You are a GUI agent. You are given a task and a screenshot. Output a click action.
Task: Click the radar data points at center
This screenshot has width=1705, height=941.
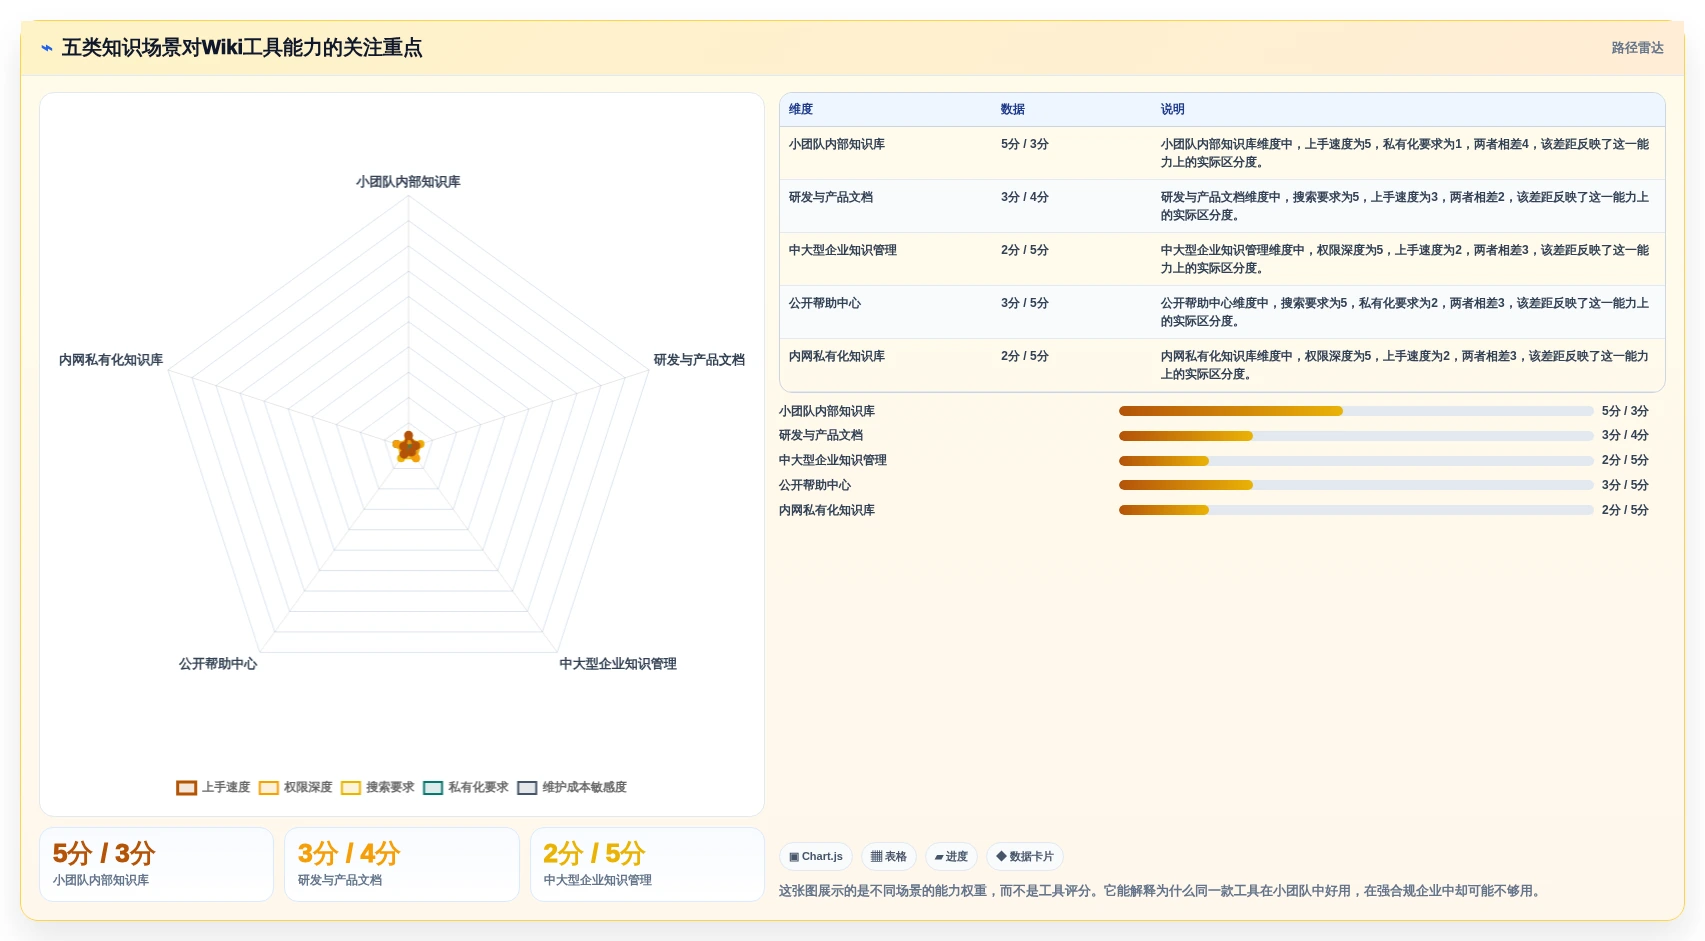408,447
